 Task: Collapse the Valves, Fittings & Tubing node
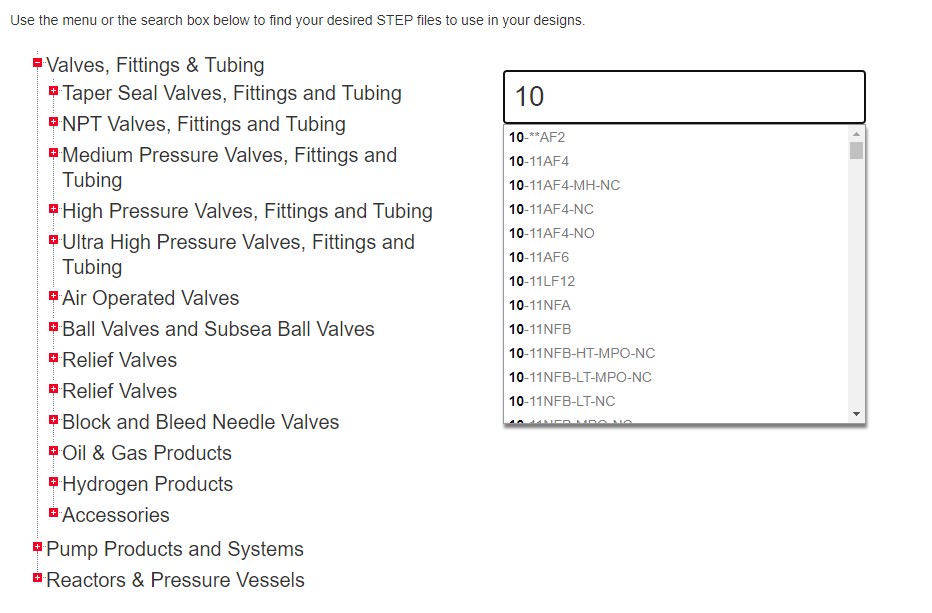pyautogui.click(x=38, y=63)
